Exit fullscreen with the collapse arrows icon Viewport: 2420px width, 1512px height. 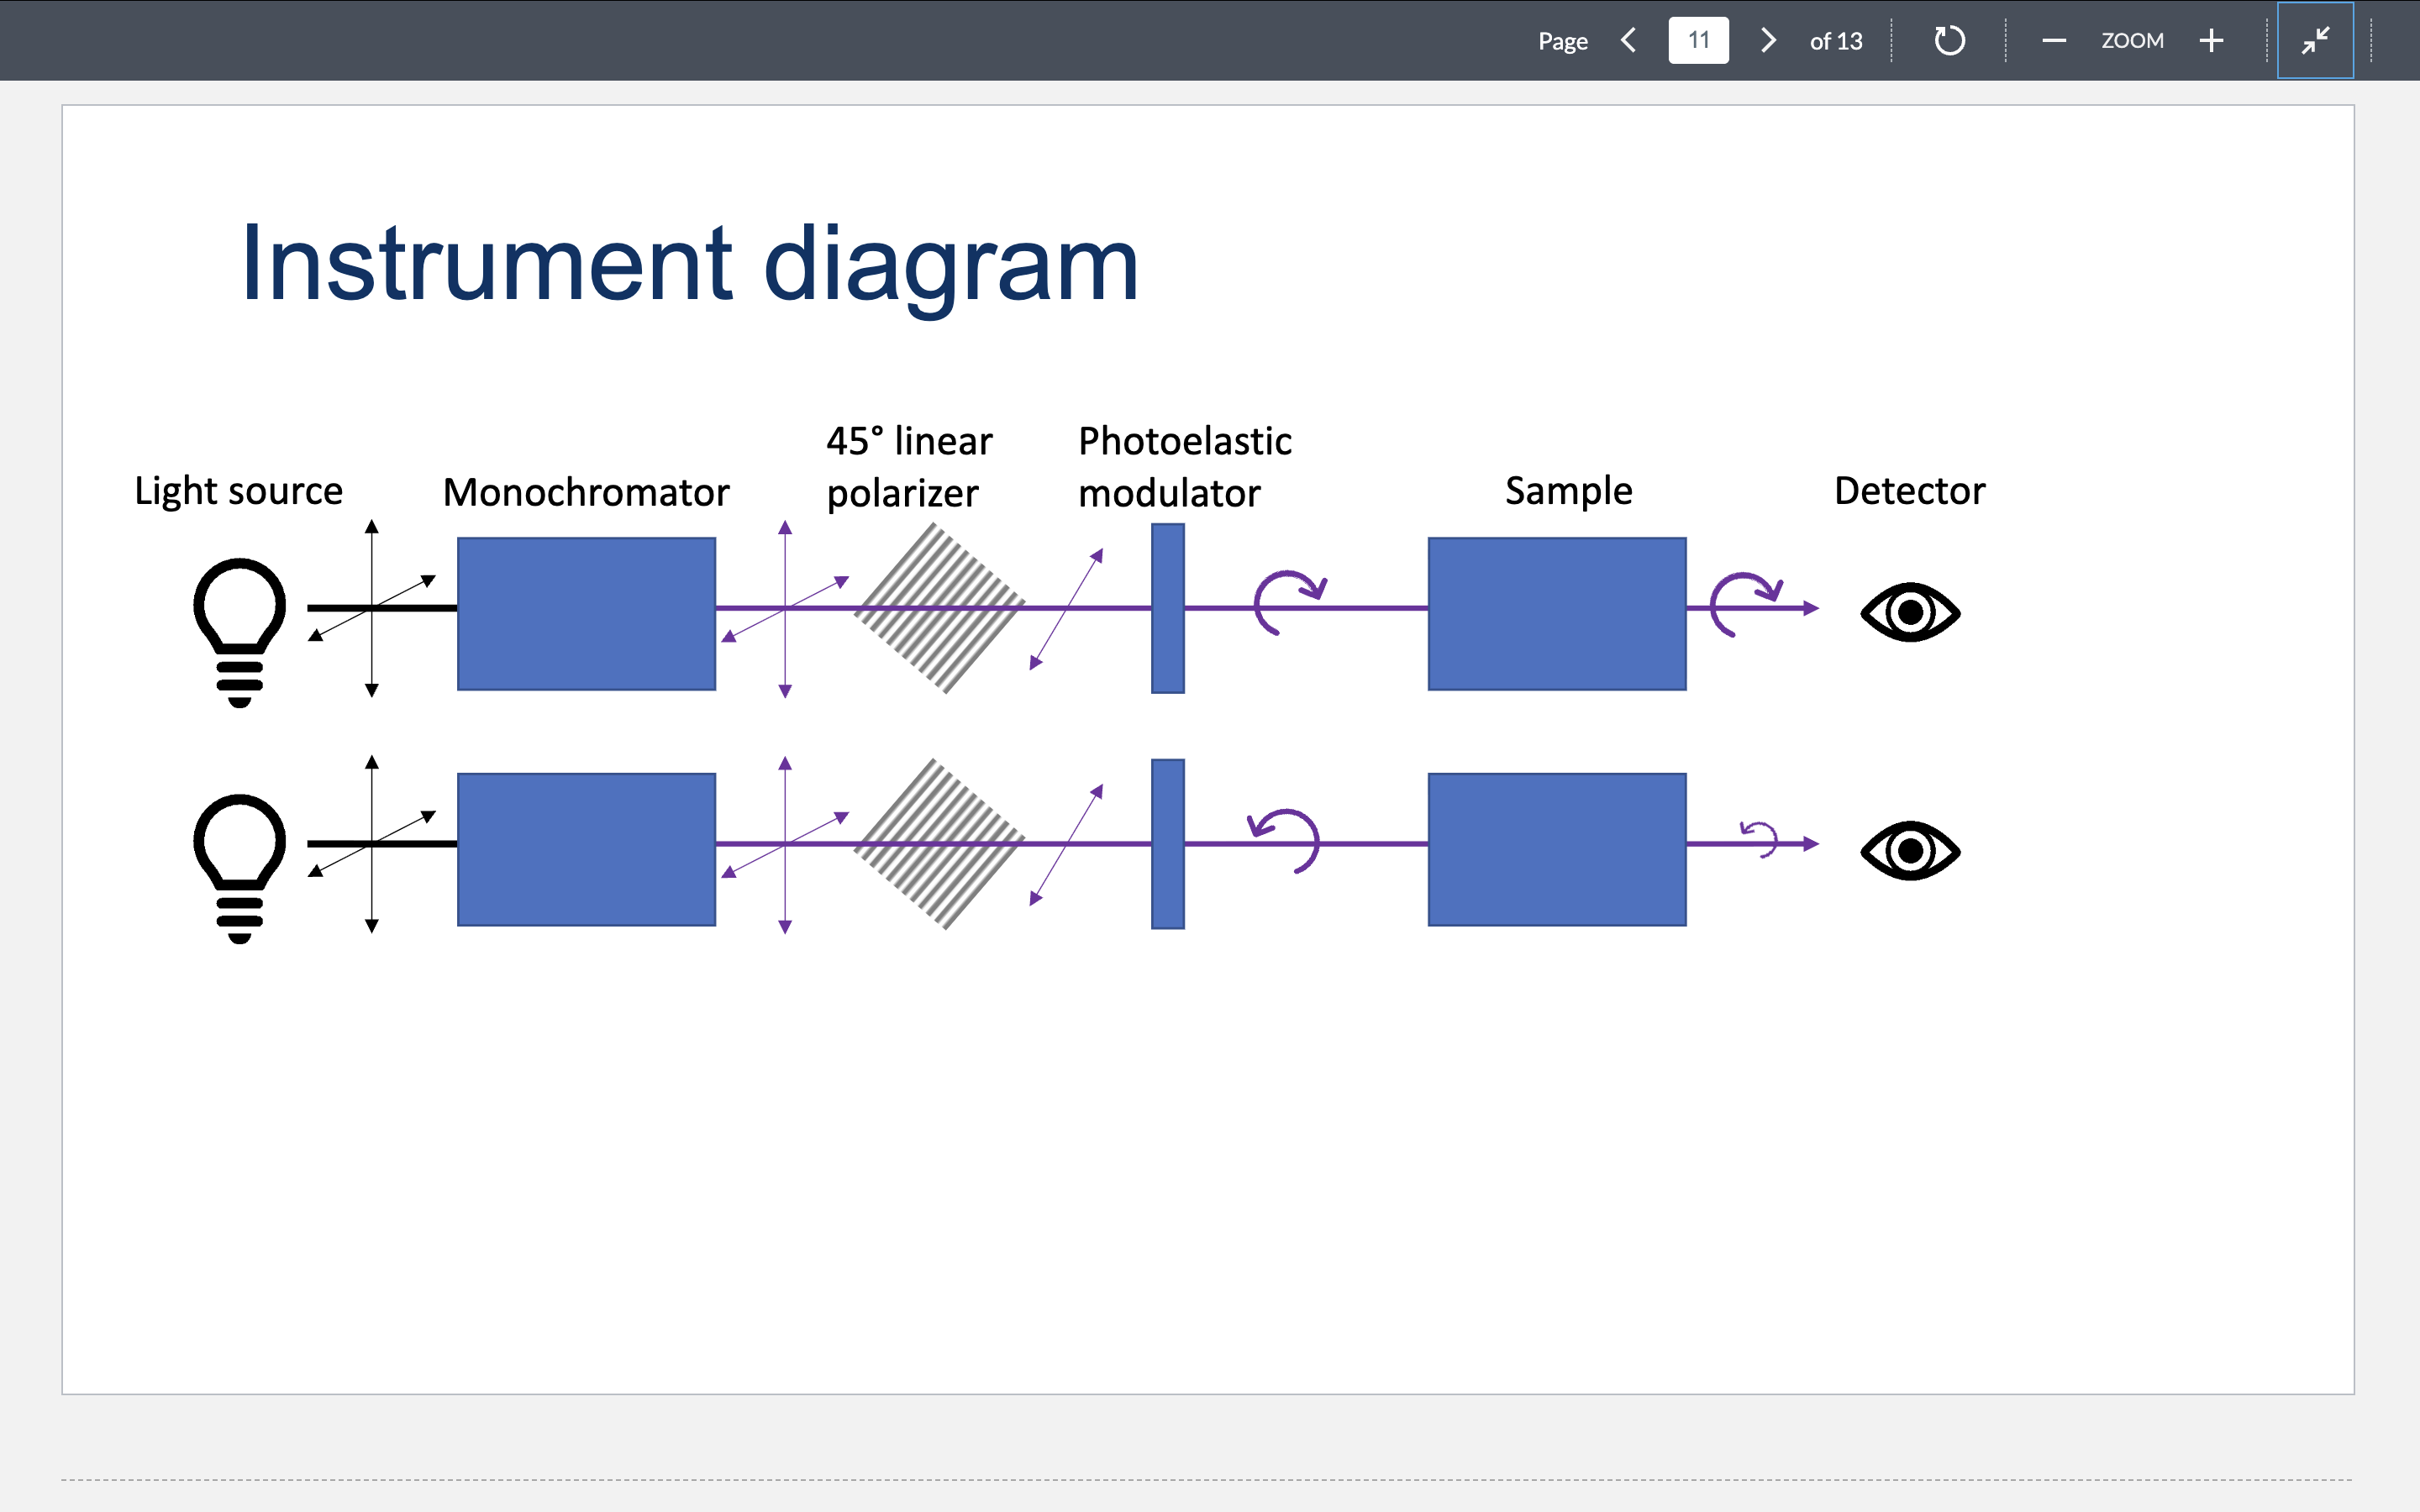[2315, 40]
